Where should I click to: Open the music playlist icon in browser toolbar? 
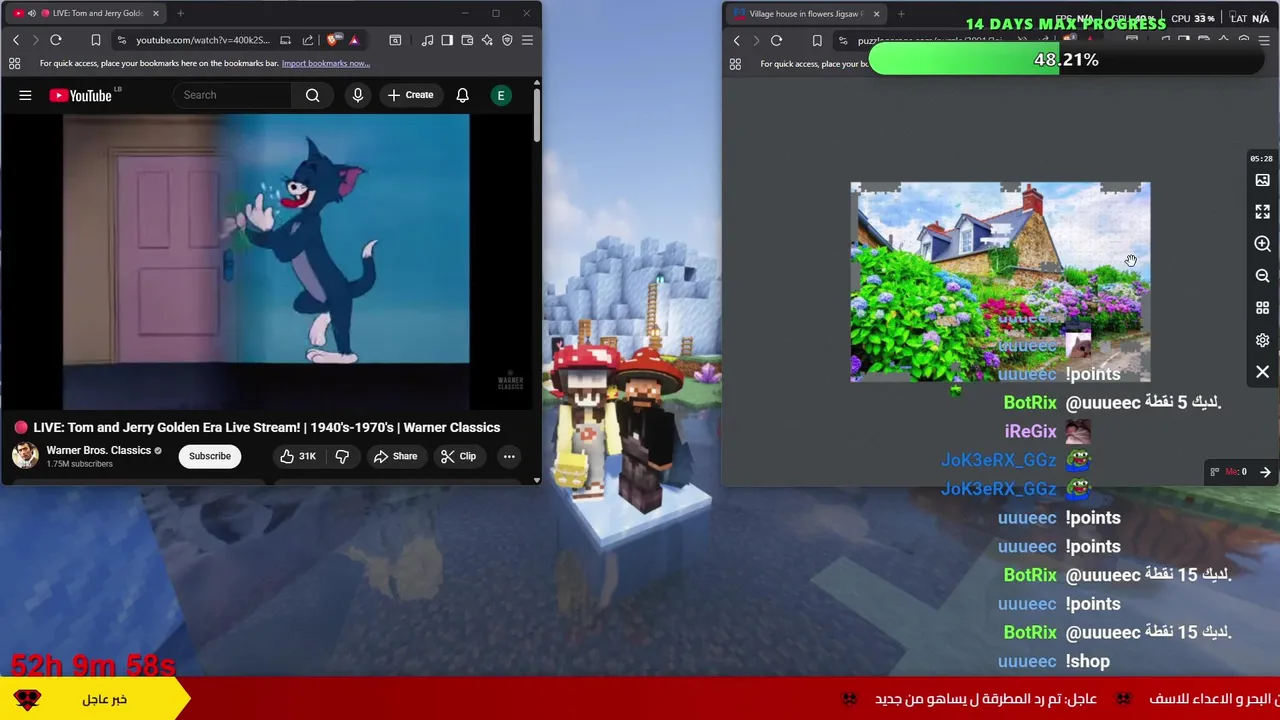point(427,40)
